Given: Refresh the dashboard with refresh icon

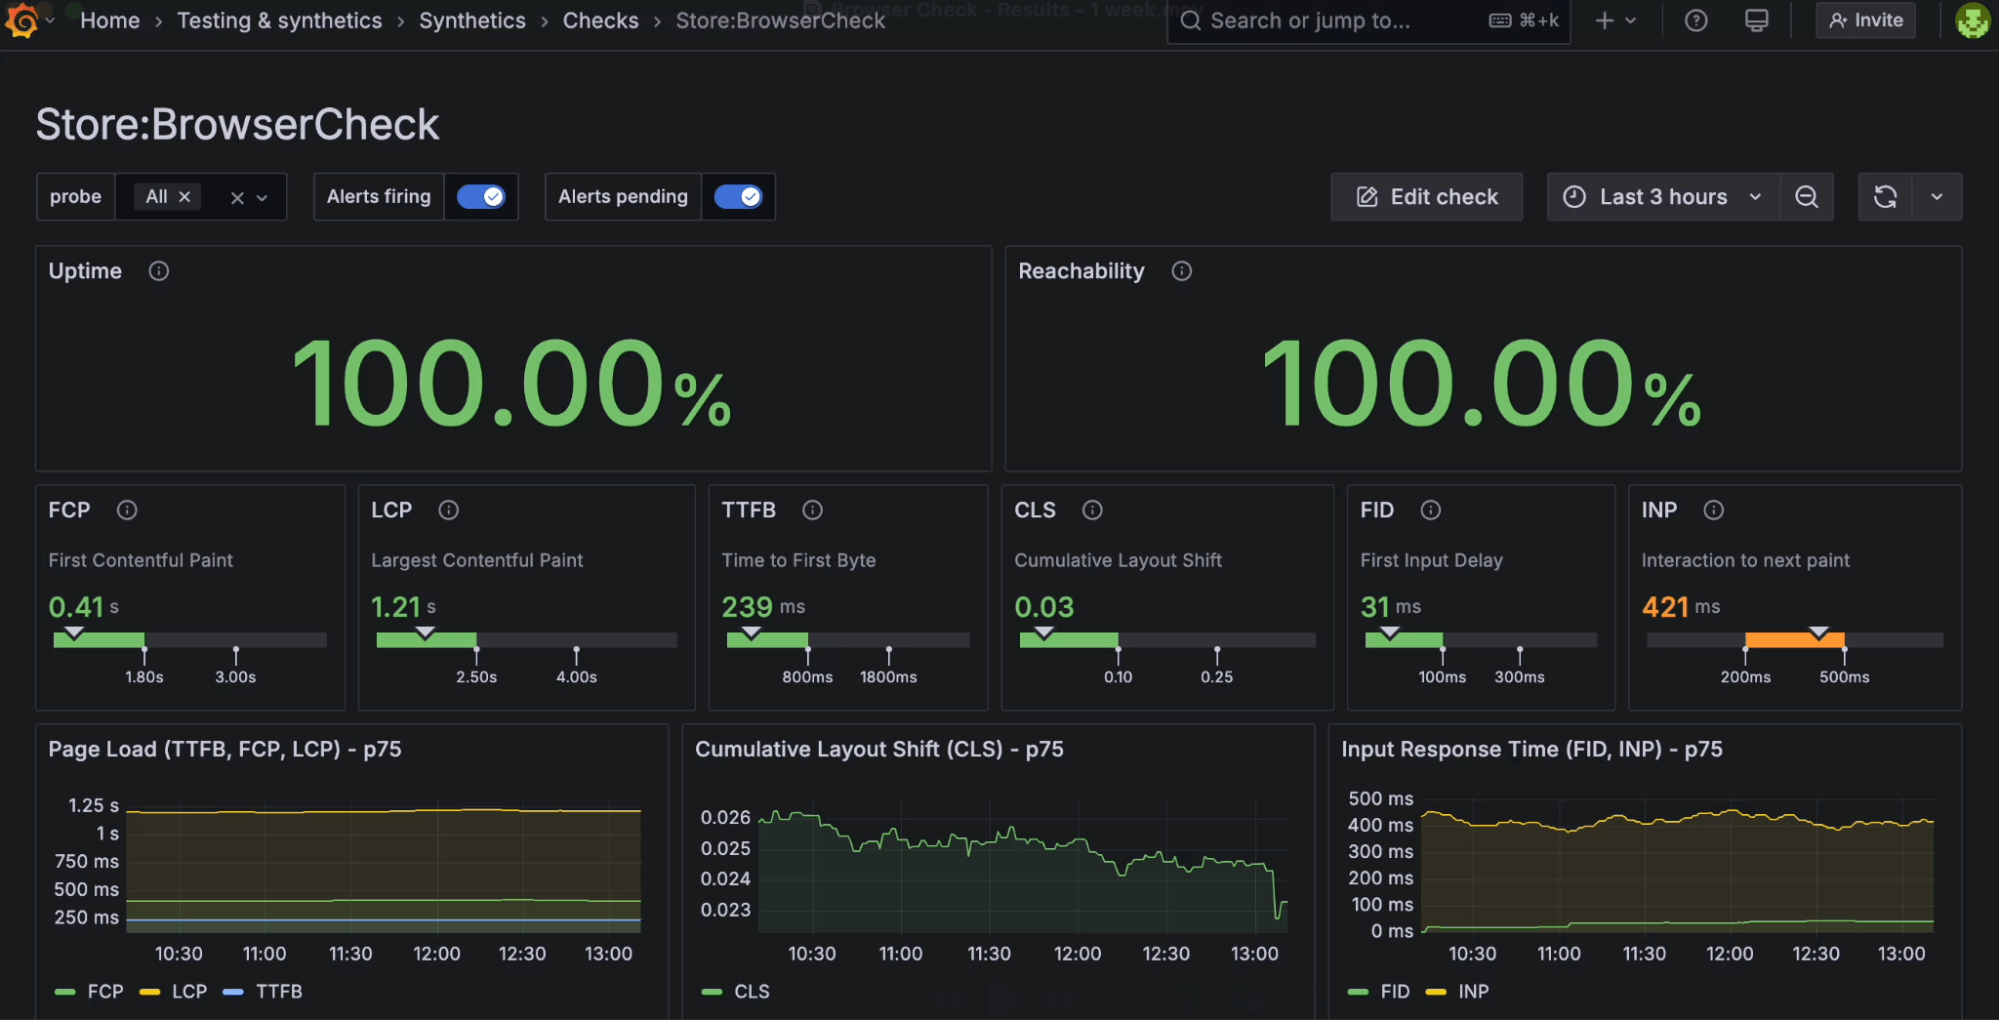Looking at the screenshot, I should 1885,197.
